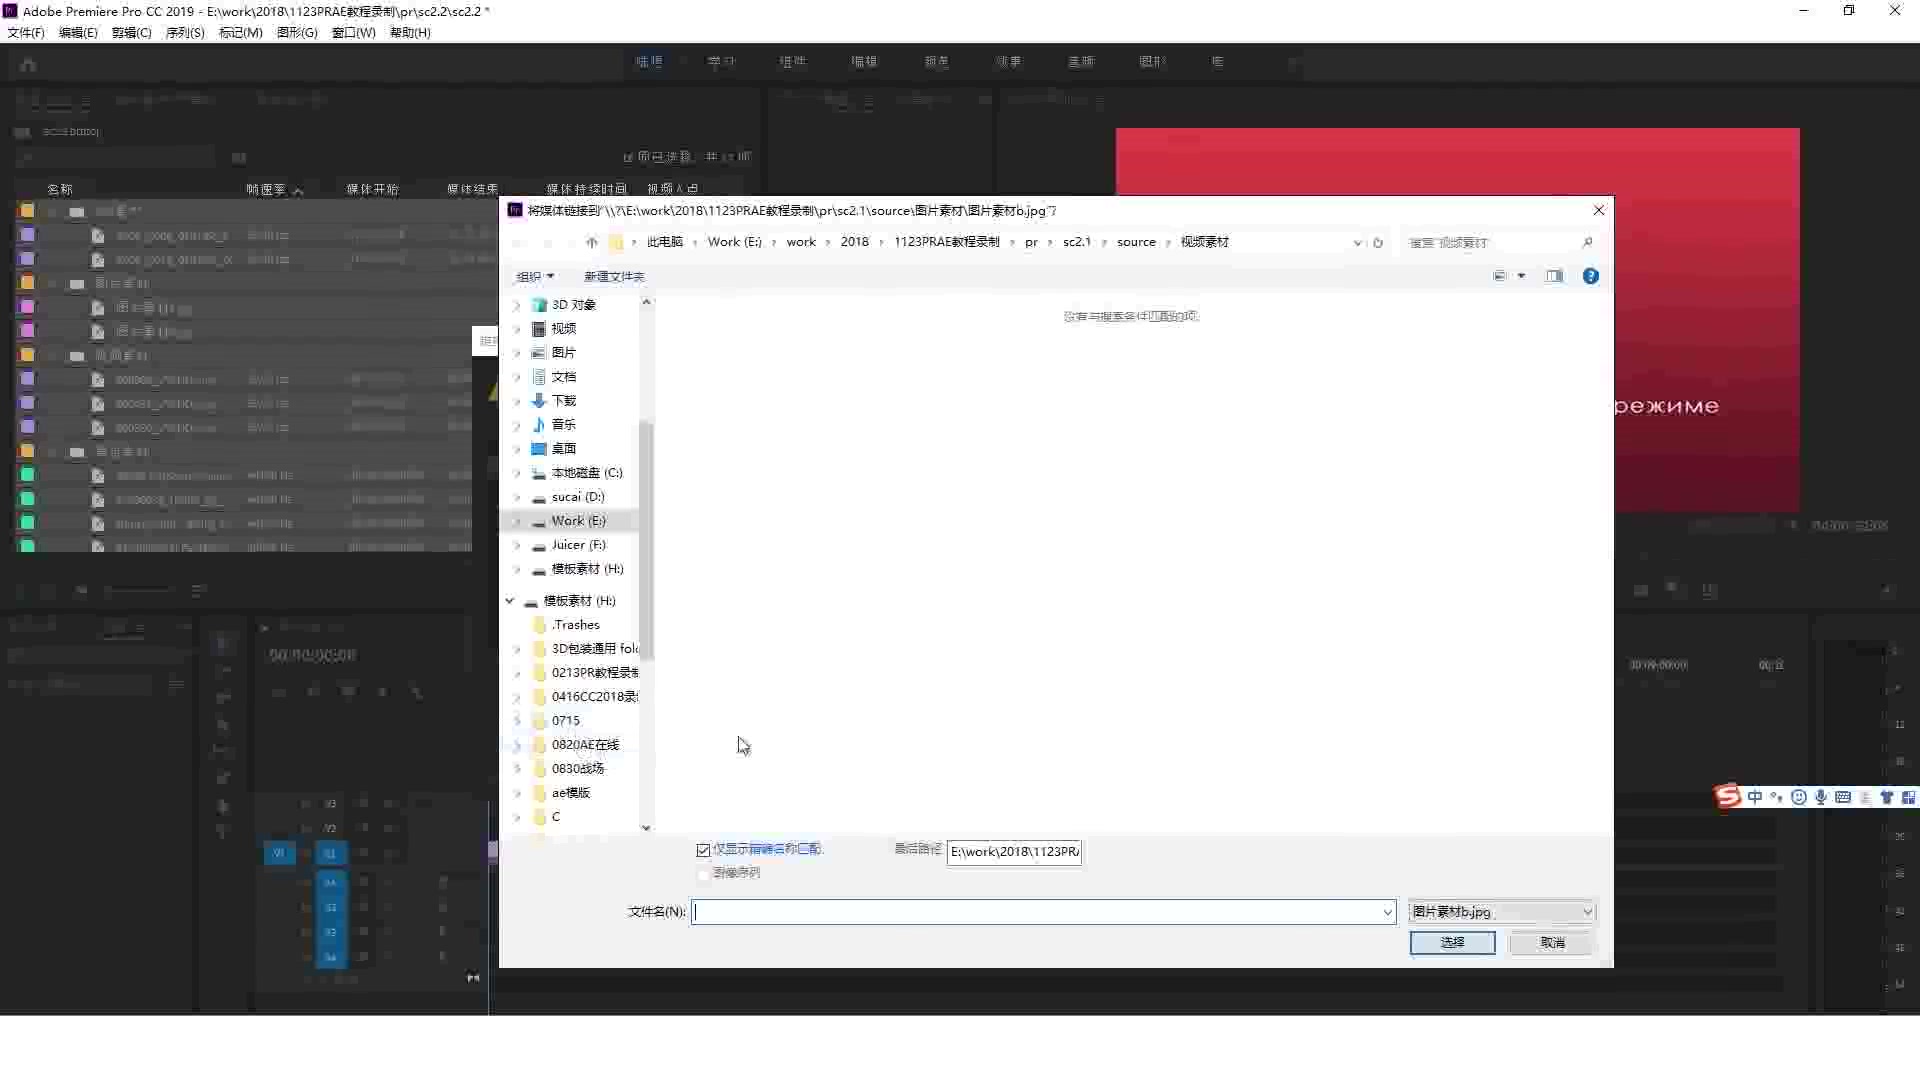The width and height of the screenshot is (1920, 1080).
Task: Go up one folder level arrow
Action: 592,242
